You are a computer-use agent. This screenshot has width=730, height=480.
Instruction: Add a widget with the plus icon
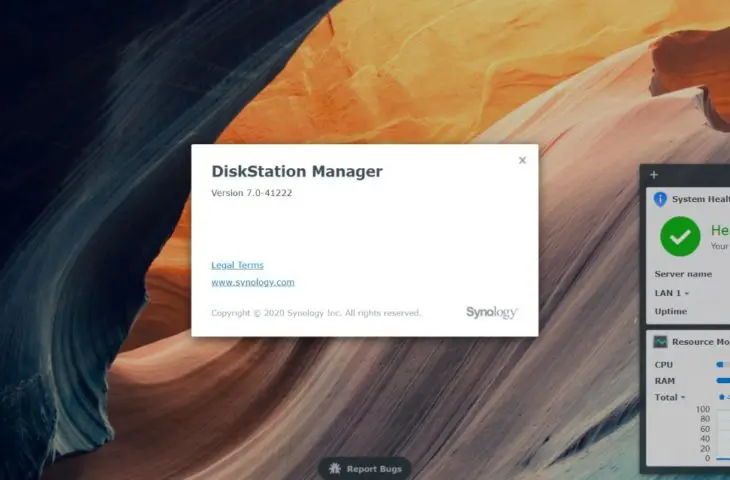coord(654,175)
